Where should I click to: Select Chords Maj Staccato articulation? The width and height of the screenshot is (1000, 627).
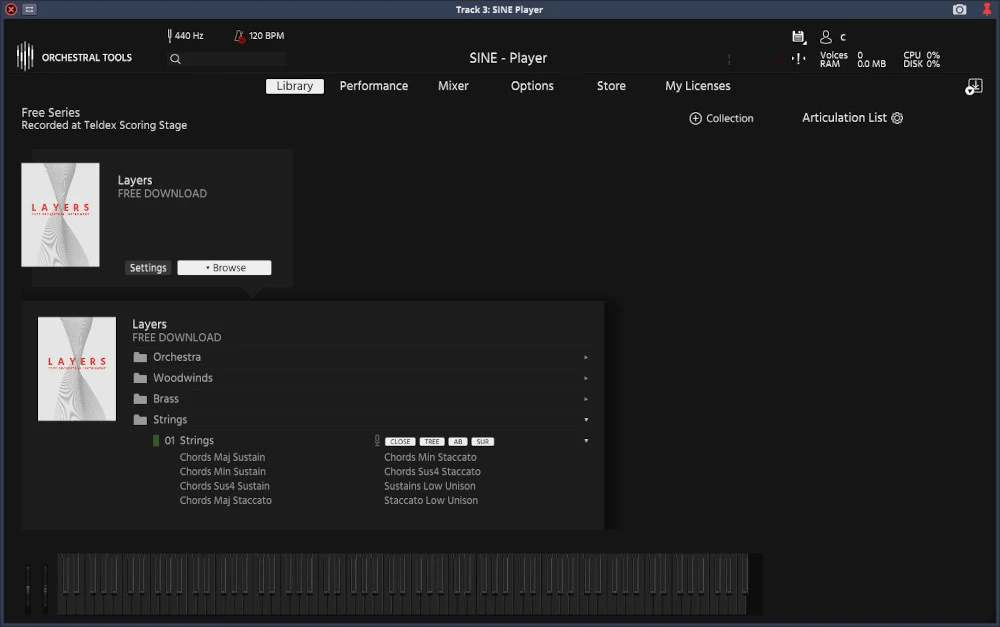point(225,501)
